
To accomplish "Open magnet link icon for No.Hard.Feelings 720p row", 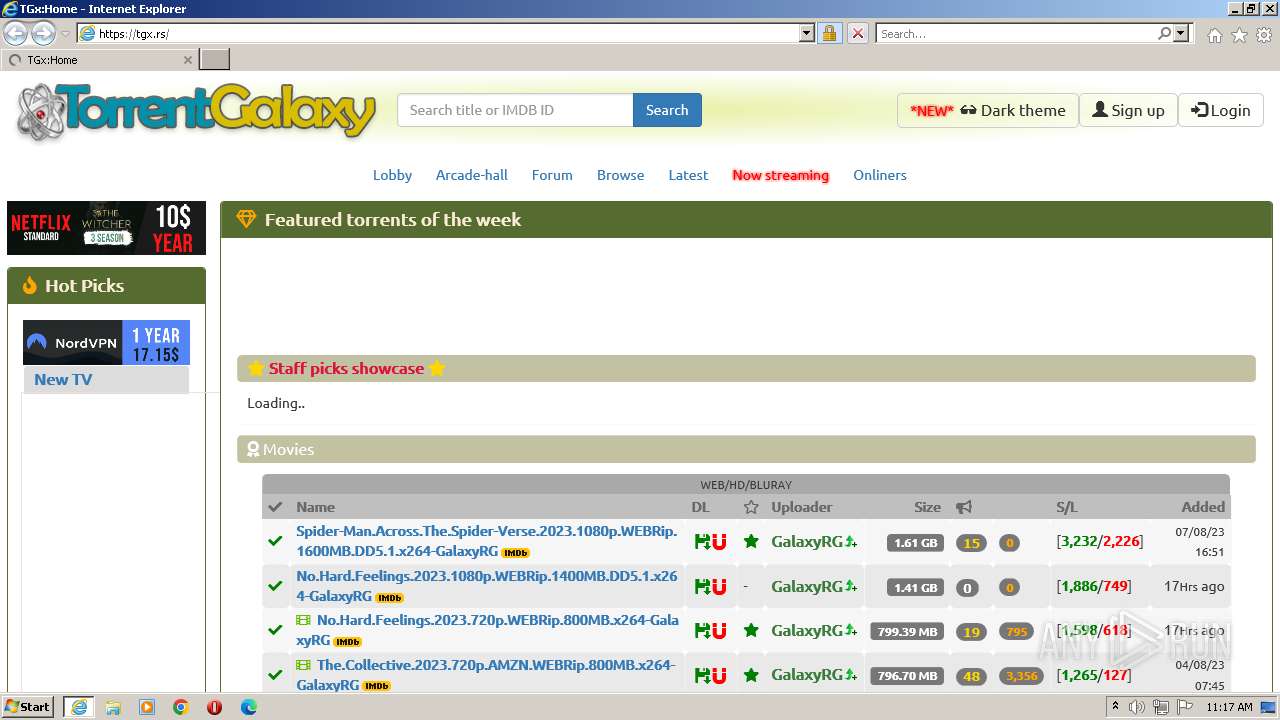I will point(719,631).
